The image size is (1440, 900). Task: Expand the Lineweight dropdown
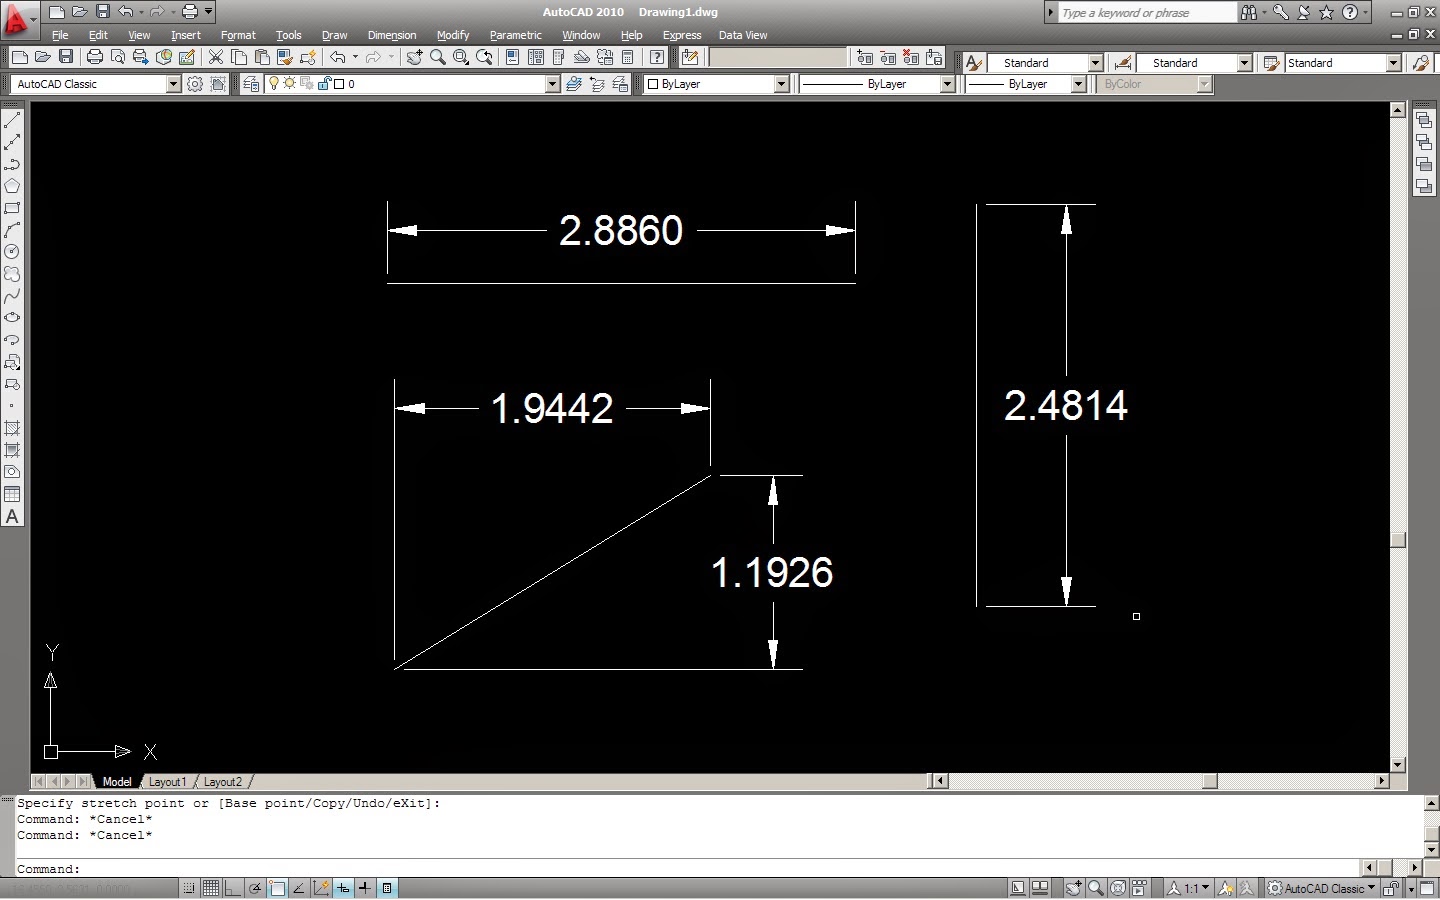tap(1078, 84)
